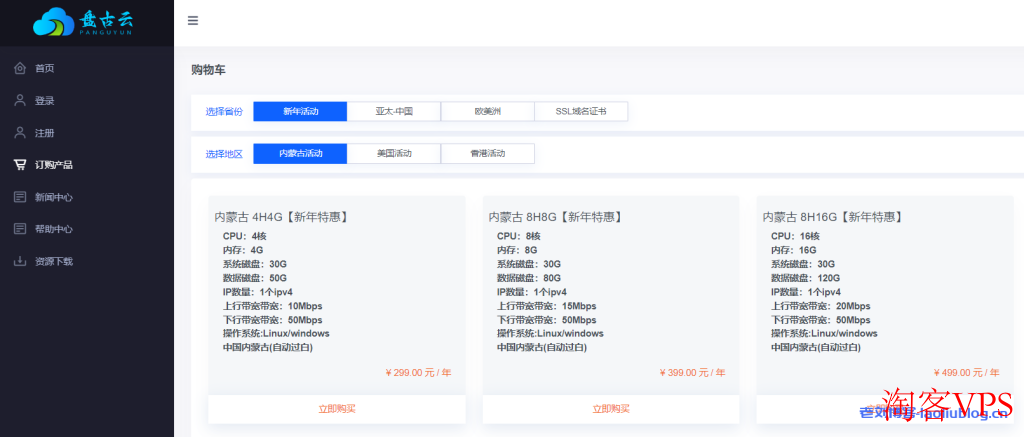Select the 美国活动 region tab
Screen dimensions: 1024x437
394,154
